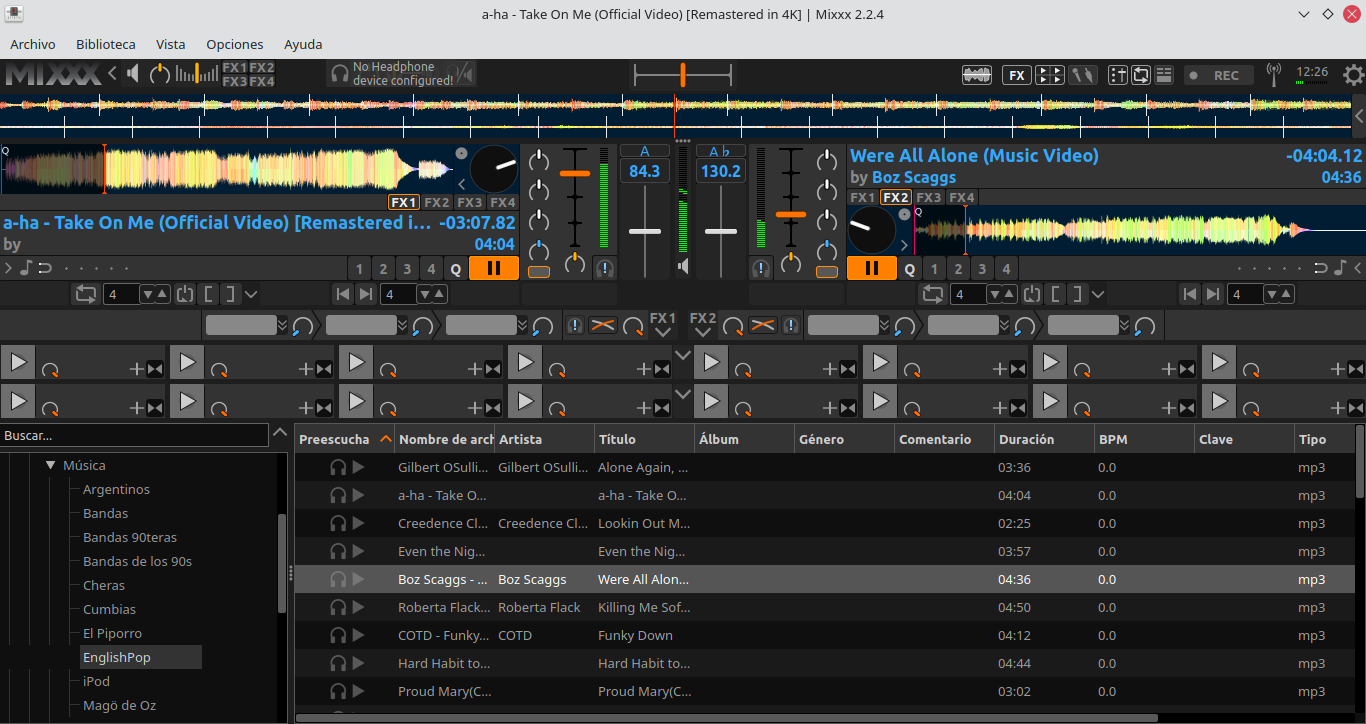1366x724 pixels.
Task: Open the Biblioteca menu
Action: pyautogui.click(x=105, y=44)
